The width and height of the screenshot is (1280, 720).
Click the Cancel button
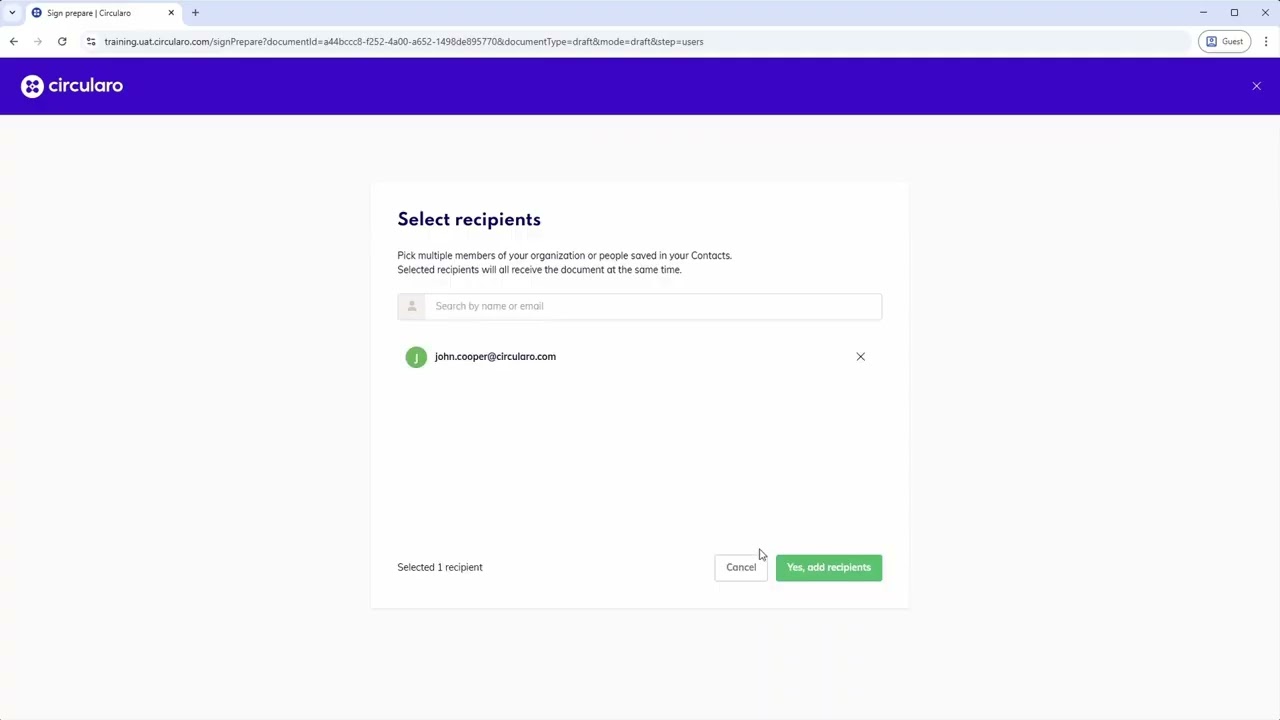click(x=741, y=567)
